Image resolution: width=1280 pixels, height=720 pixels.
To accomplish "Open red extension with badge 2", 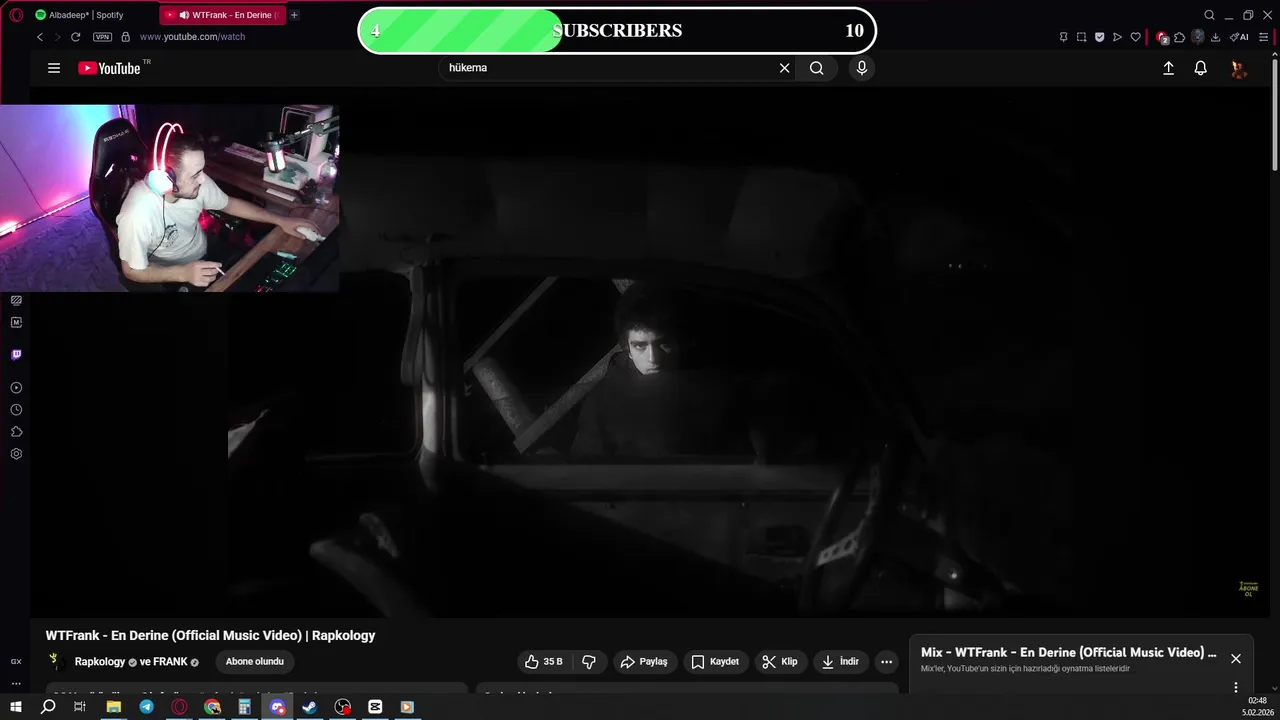I will click(x=1162, y=37).
